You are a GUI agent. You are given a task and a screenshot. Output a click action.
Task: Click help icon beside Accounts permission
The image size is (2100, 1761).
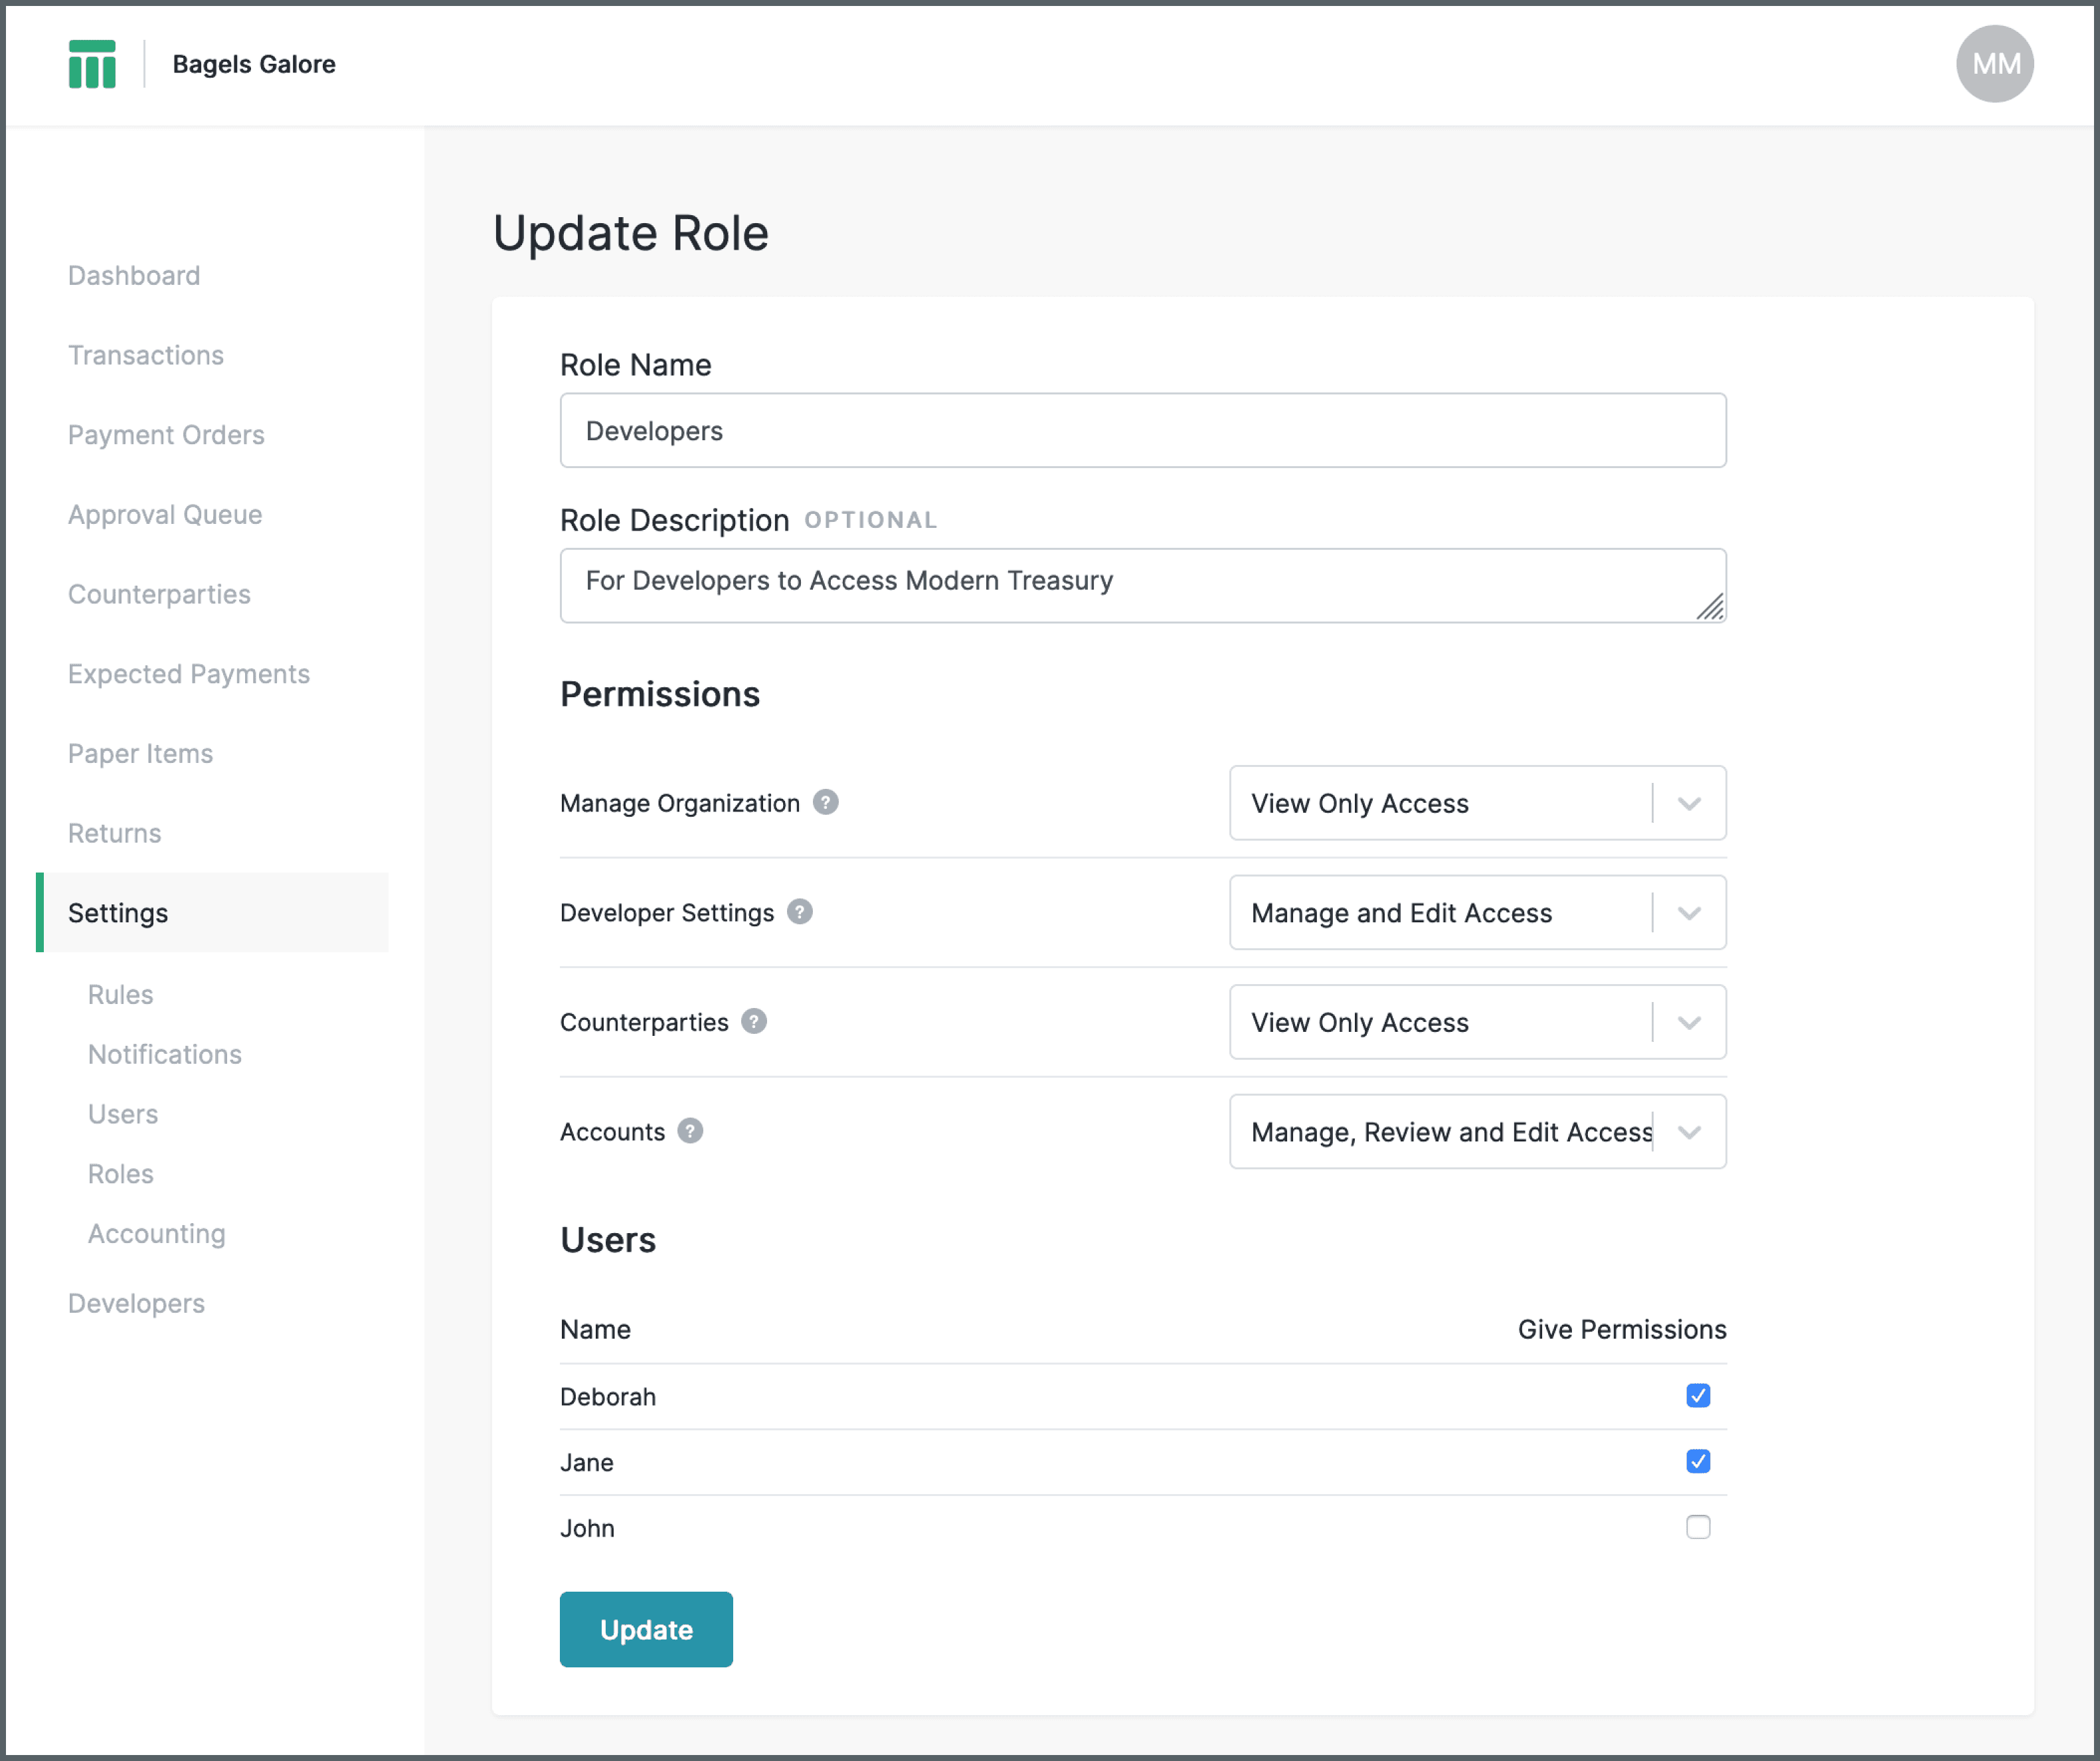click(x=690, y=1131)
